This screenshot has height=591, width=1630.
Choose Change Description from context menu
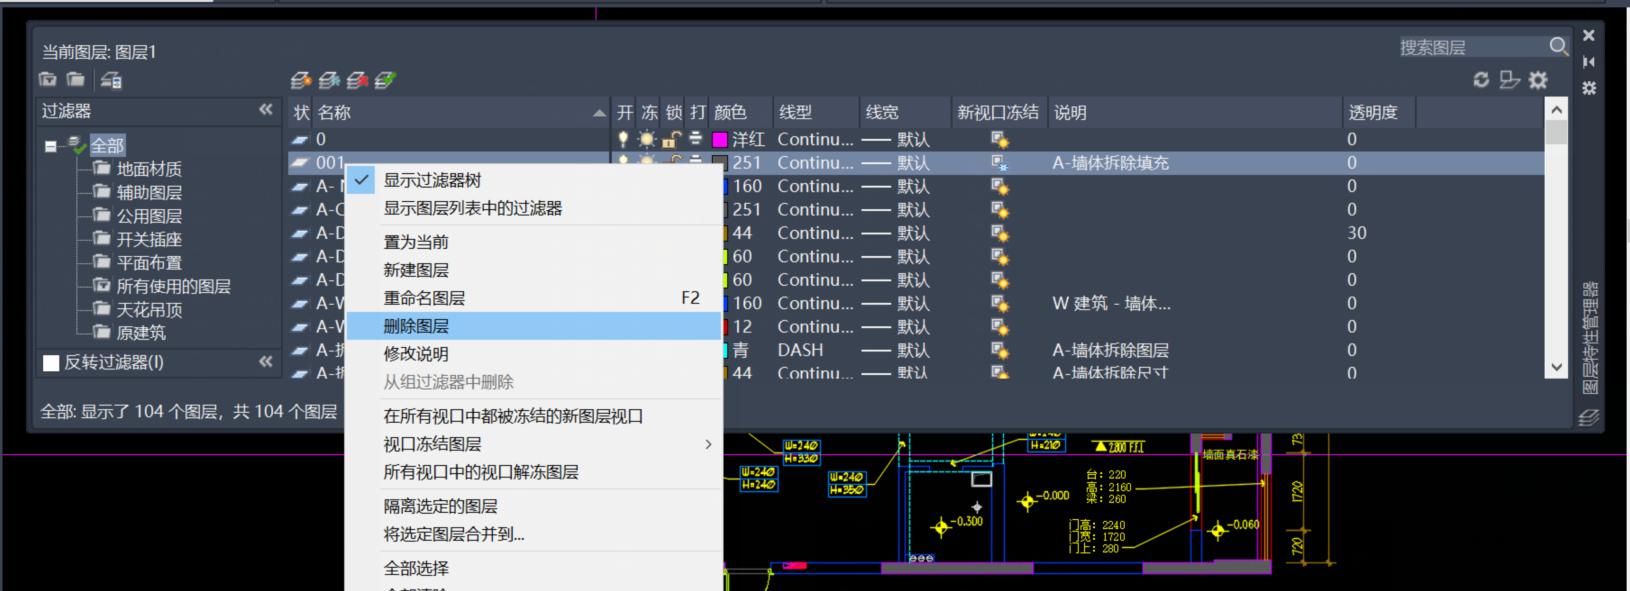point(416,354)
